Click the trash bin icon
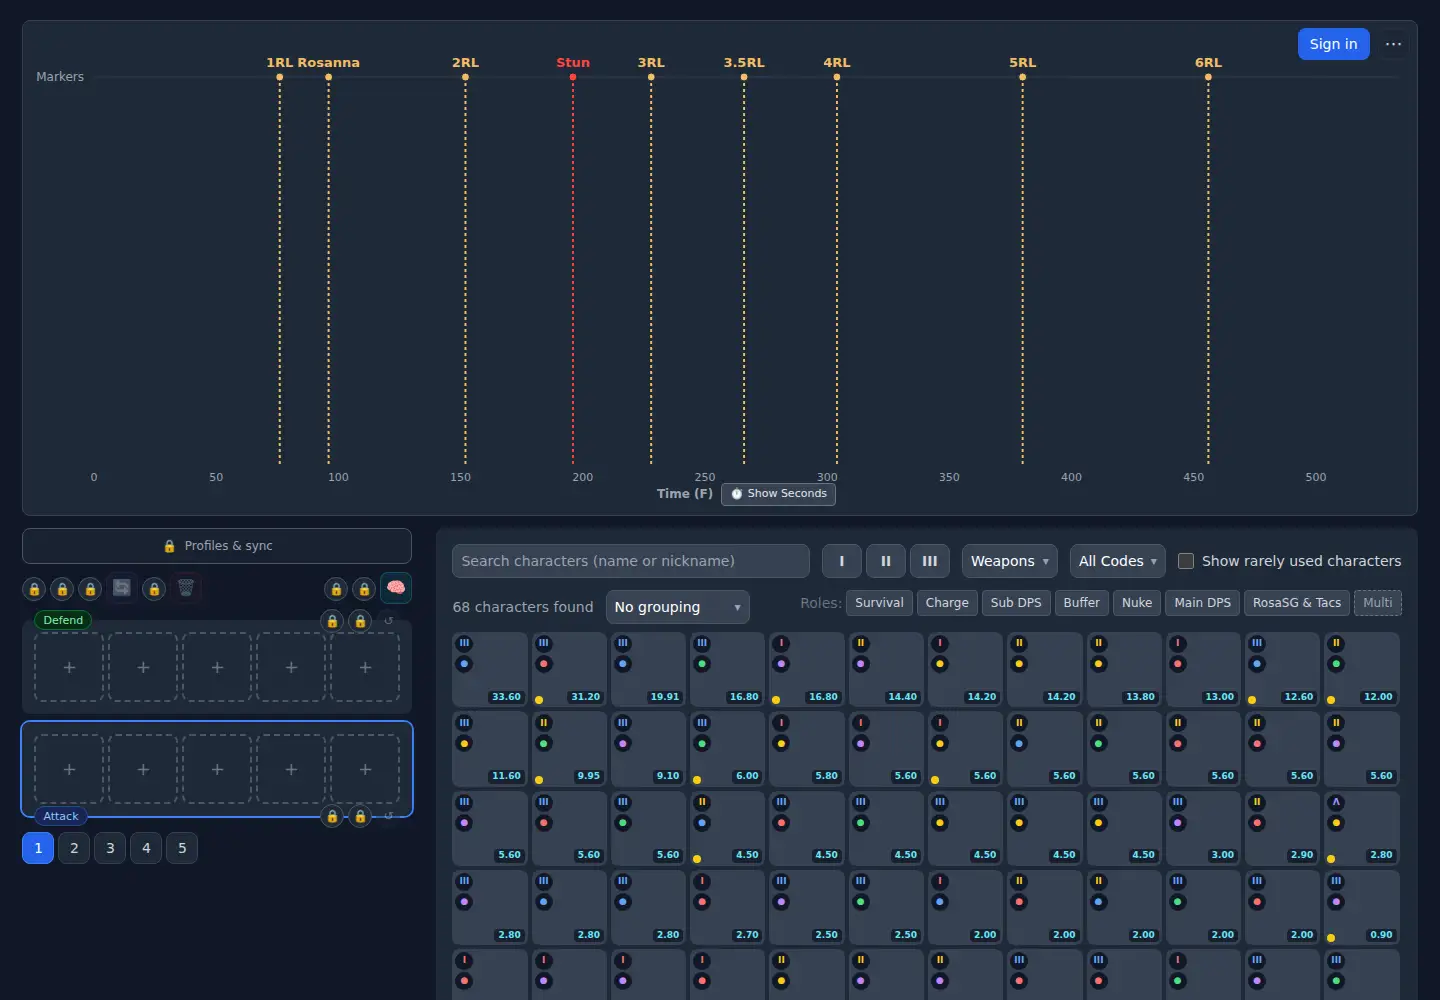This screenshot has width=1440, height=1000. click(186, 588)
